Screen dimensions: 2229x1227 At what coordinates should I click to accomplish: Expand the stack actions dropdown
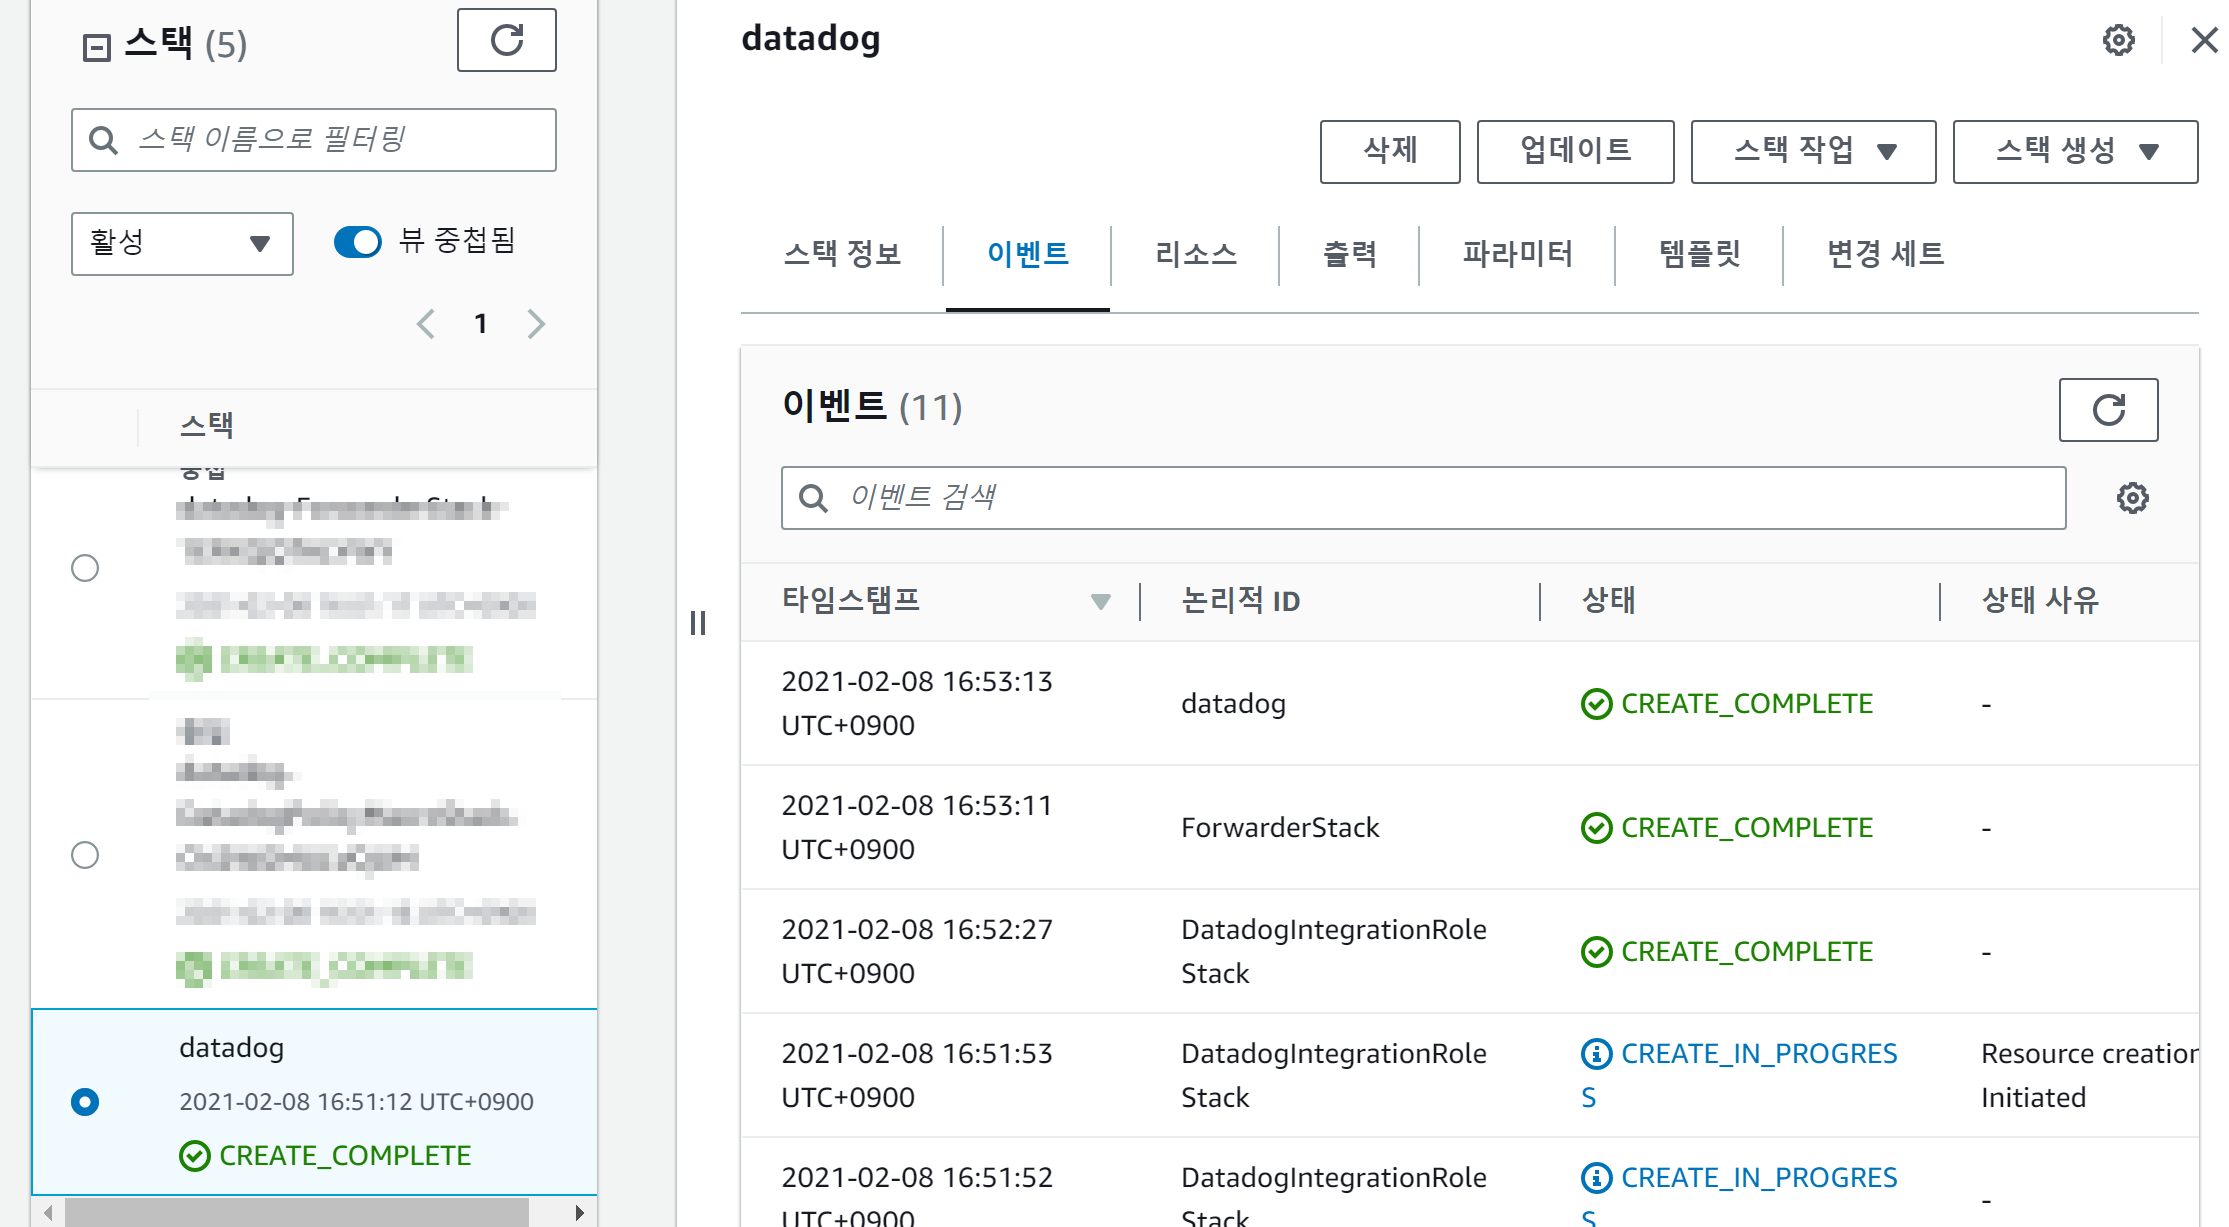pos(1813,151)
